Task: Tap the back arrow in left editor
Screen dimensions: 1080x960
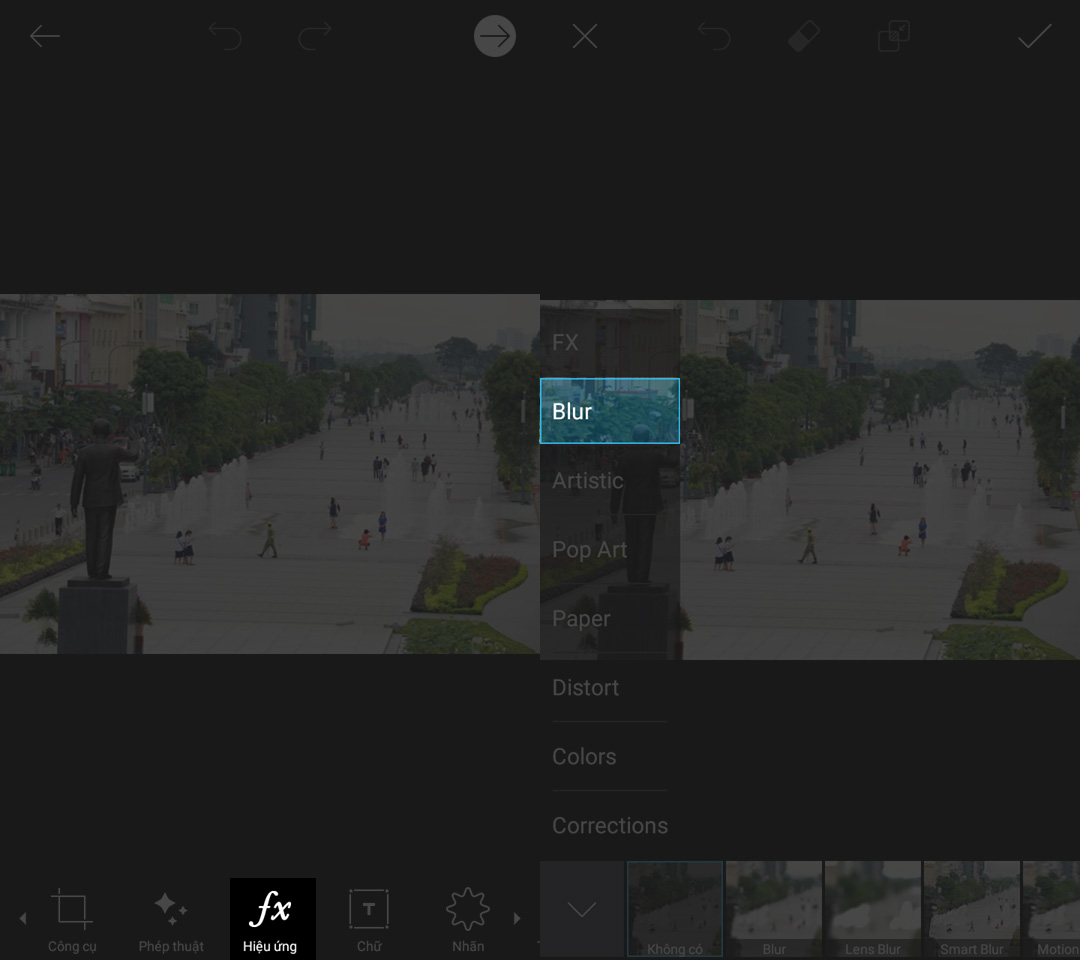Action: 45,37
